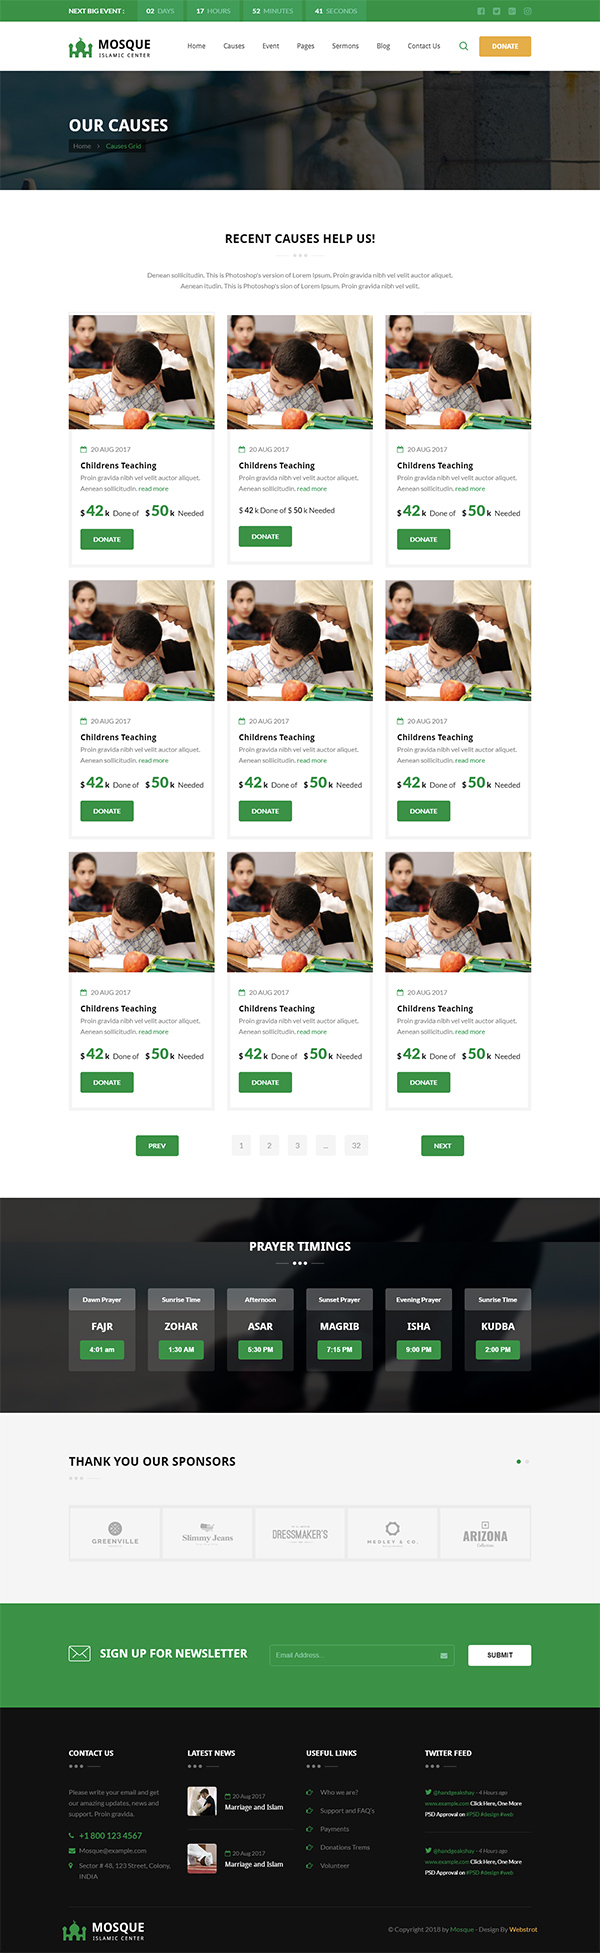
Task: Switch to second sponsors carousel dot
Action: [527, 1462]
